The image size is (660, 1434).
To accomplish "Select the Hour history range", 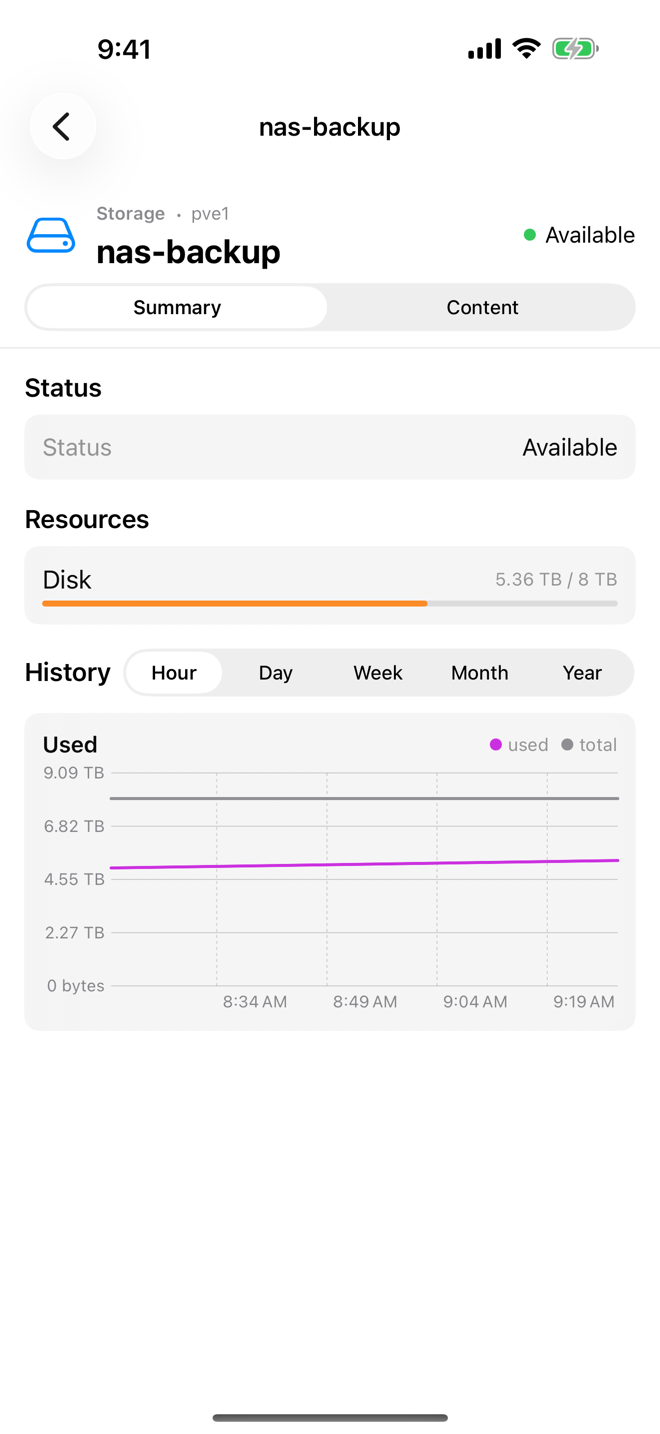I will [x=174, y=673].
